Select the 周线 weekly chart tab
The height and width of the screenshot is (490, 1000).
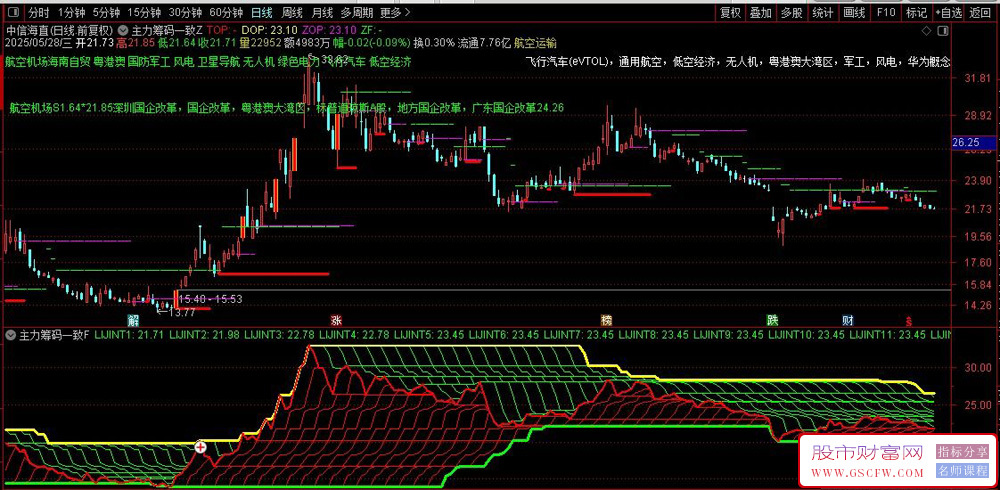(291, 12)
